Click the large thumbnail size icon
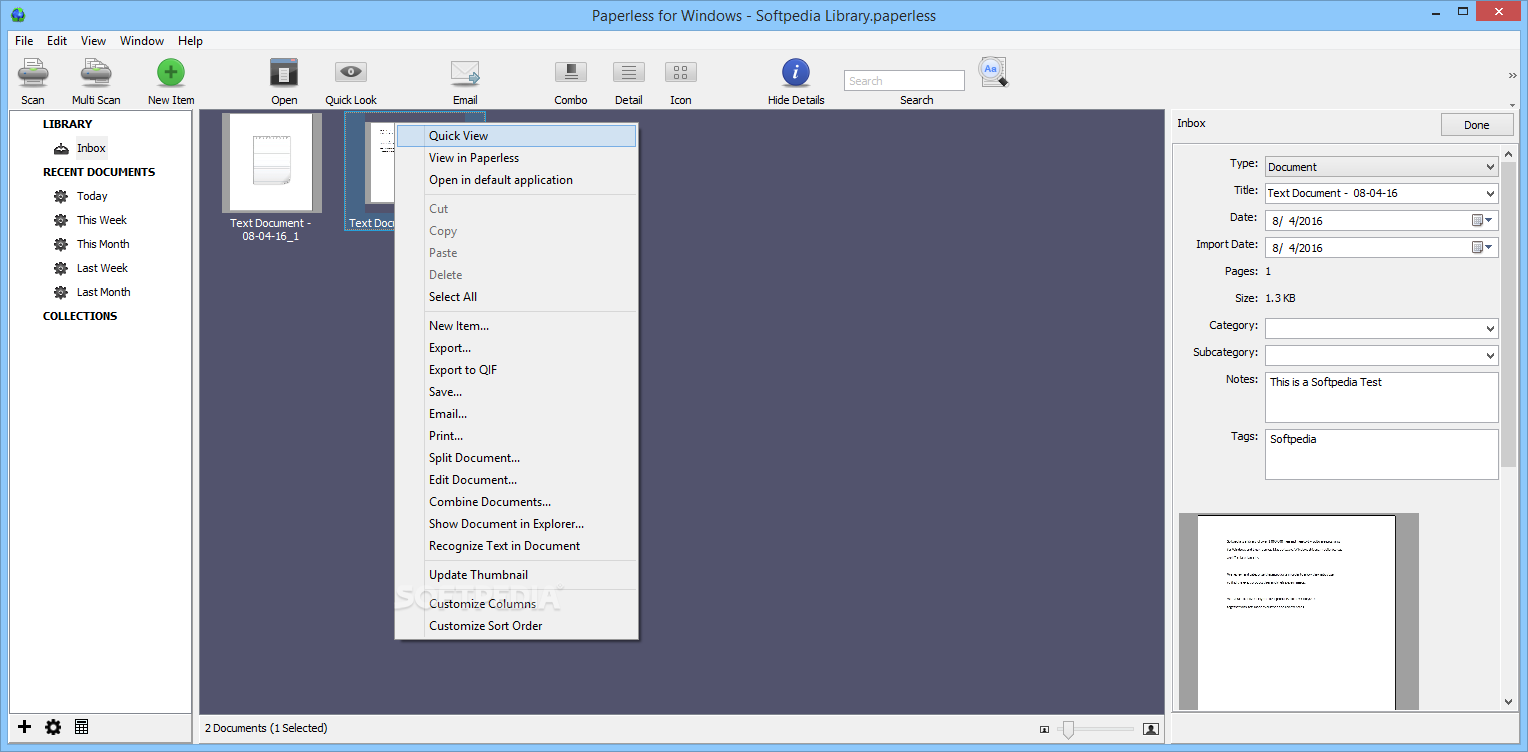The width and height of the screenshot is (1528, 752). point(1151,729)
